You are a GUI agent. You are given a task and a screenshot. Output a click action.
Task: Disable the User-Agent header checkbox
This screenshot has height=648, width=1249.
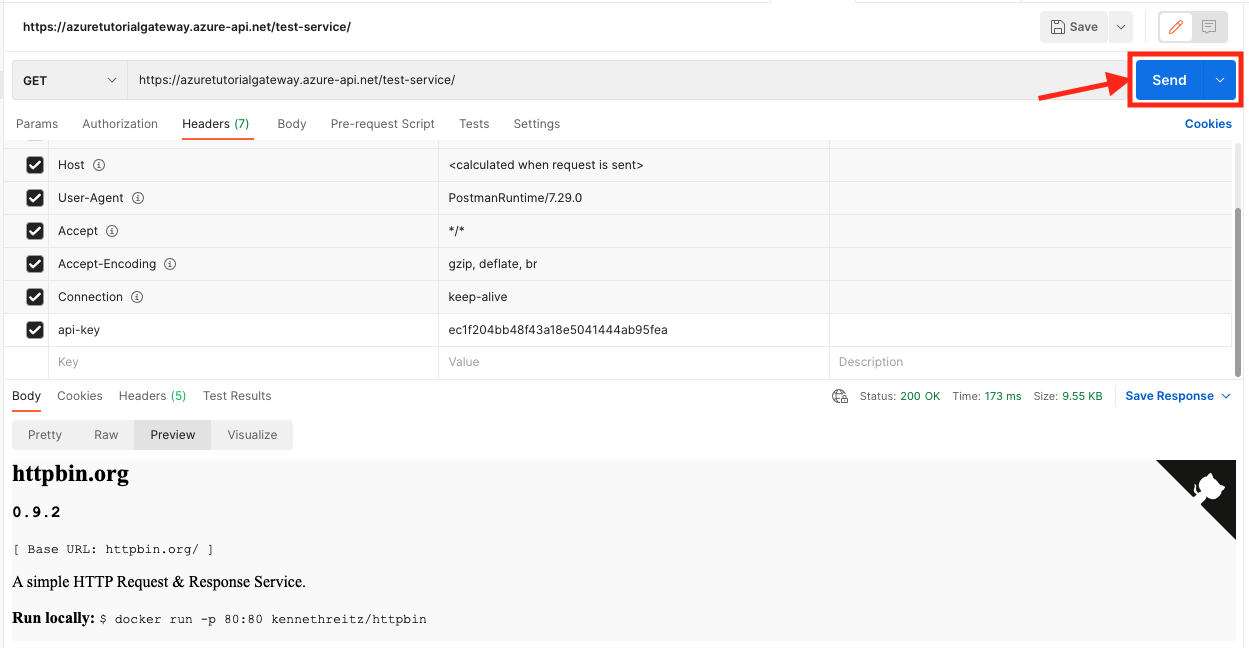(35, 198)
